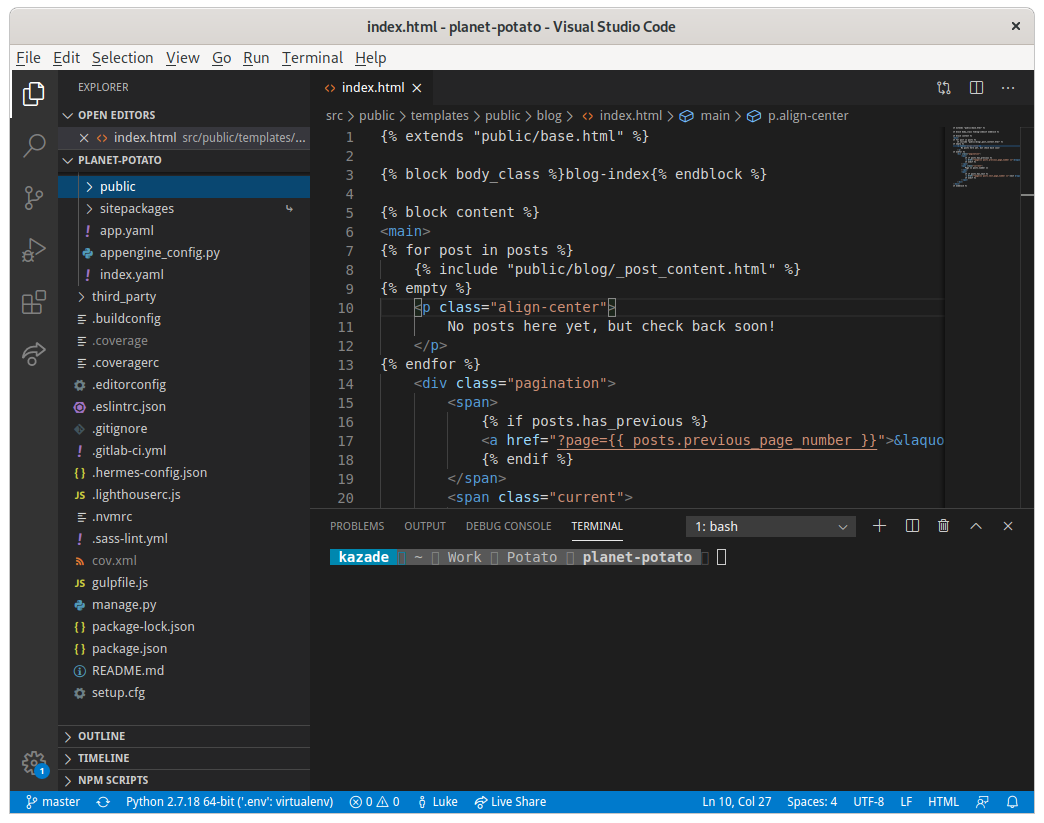The width and height of the screenshot is (1044, 823).
Task: Click blog in the breadcrumb trail
Action: pyautogui.click(x=549, y=115)
